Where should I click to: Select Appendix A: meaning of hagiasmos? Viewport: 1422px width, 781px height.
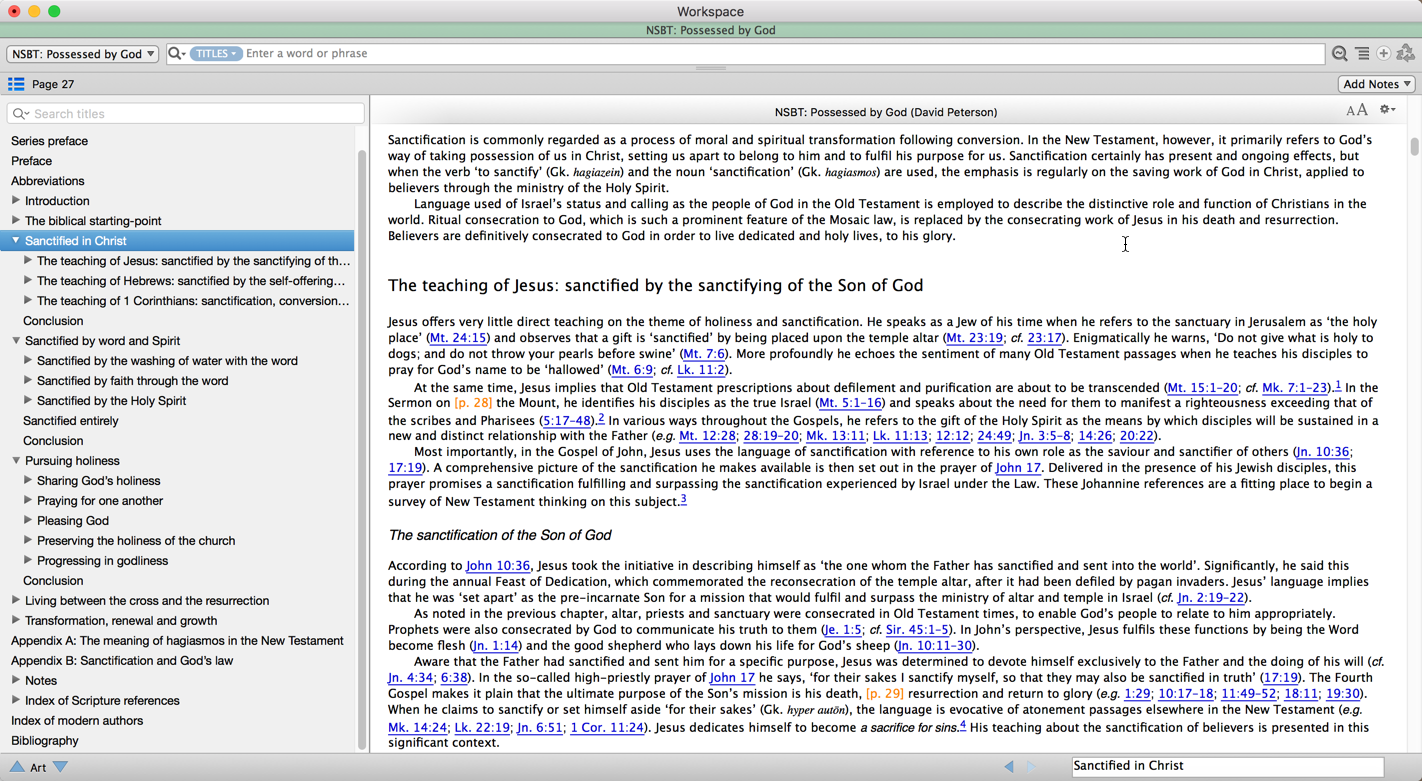click(x=177, y=641)
